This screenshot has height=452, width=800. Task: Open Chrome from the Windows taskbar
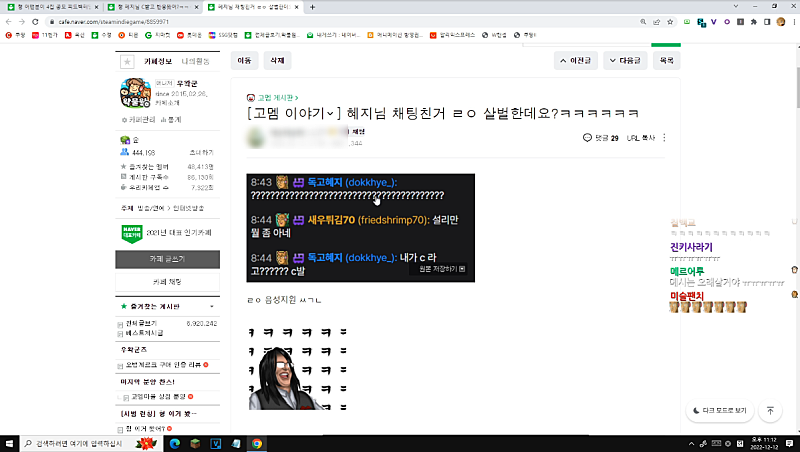pyautogui.click(x=257, y=443)
